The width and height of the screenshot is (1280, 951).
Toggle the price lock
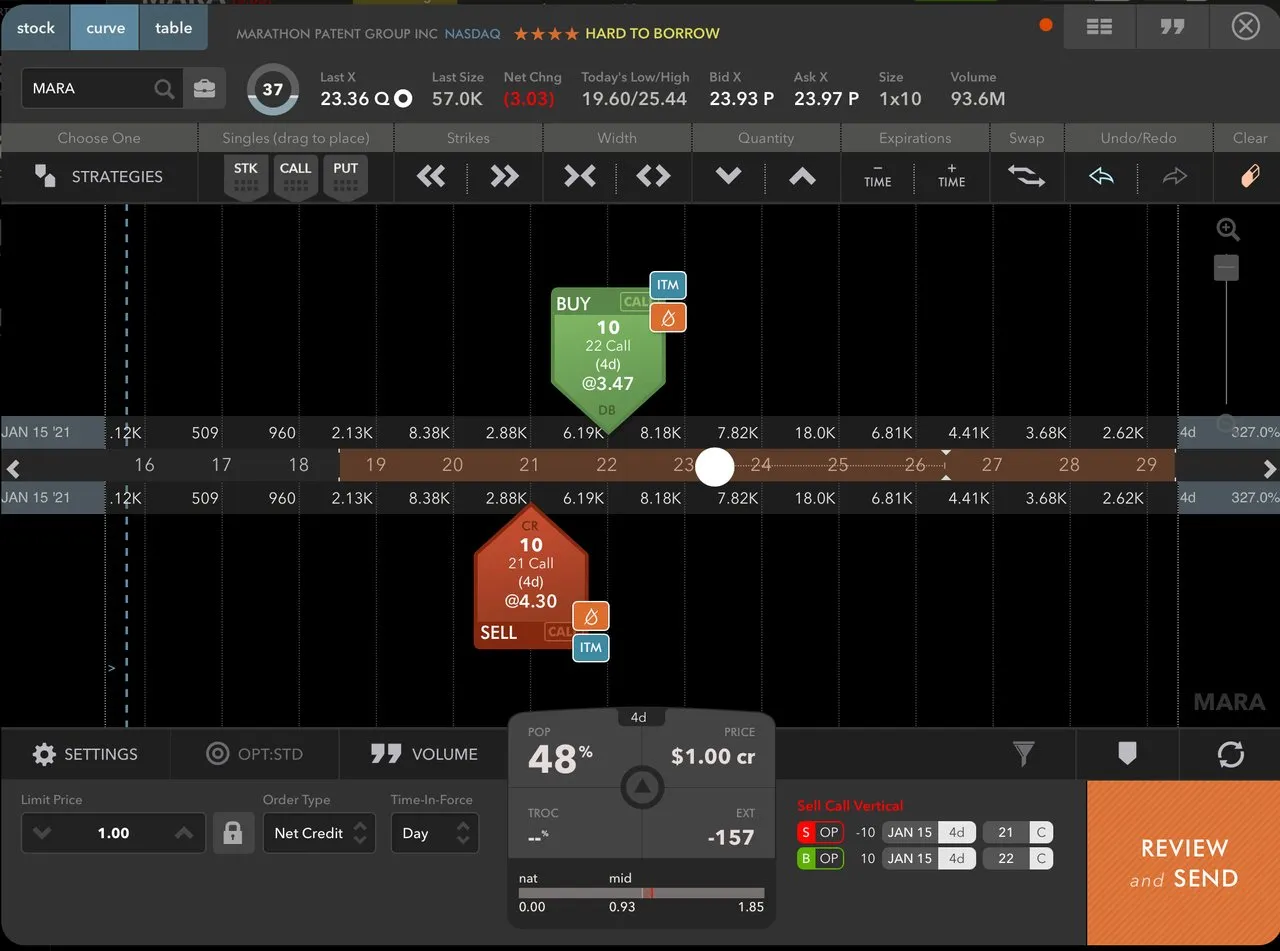[233, 833]
